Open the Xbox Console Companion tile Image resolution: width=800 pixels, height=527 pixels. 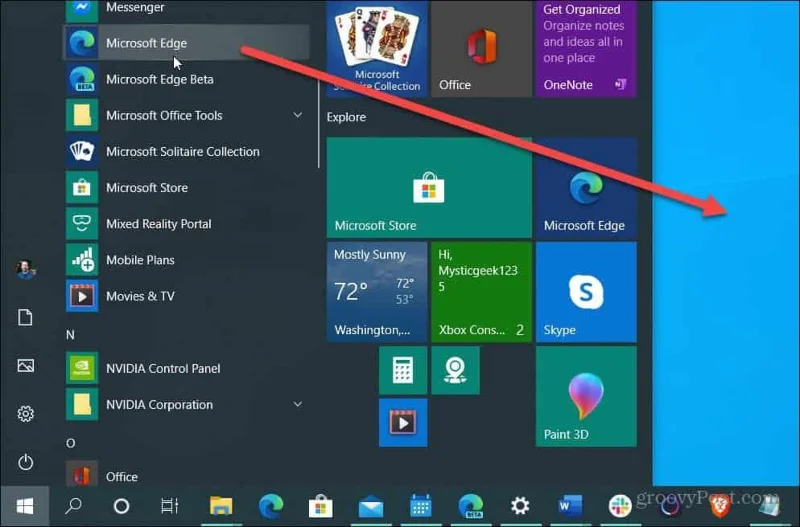[x=481, y=292]
